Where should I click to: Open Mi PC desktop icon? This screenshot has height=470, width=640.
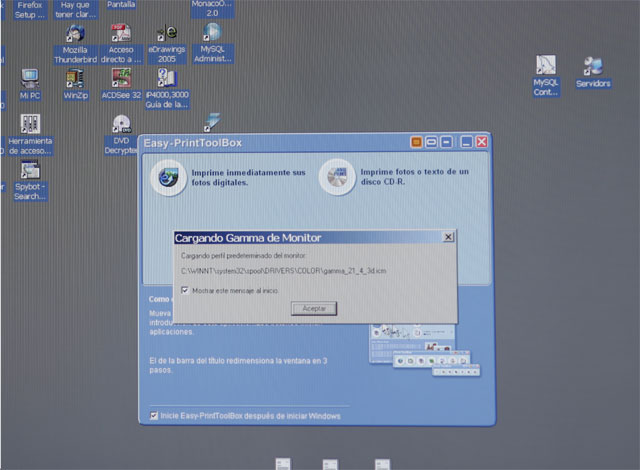29,80
